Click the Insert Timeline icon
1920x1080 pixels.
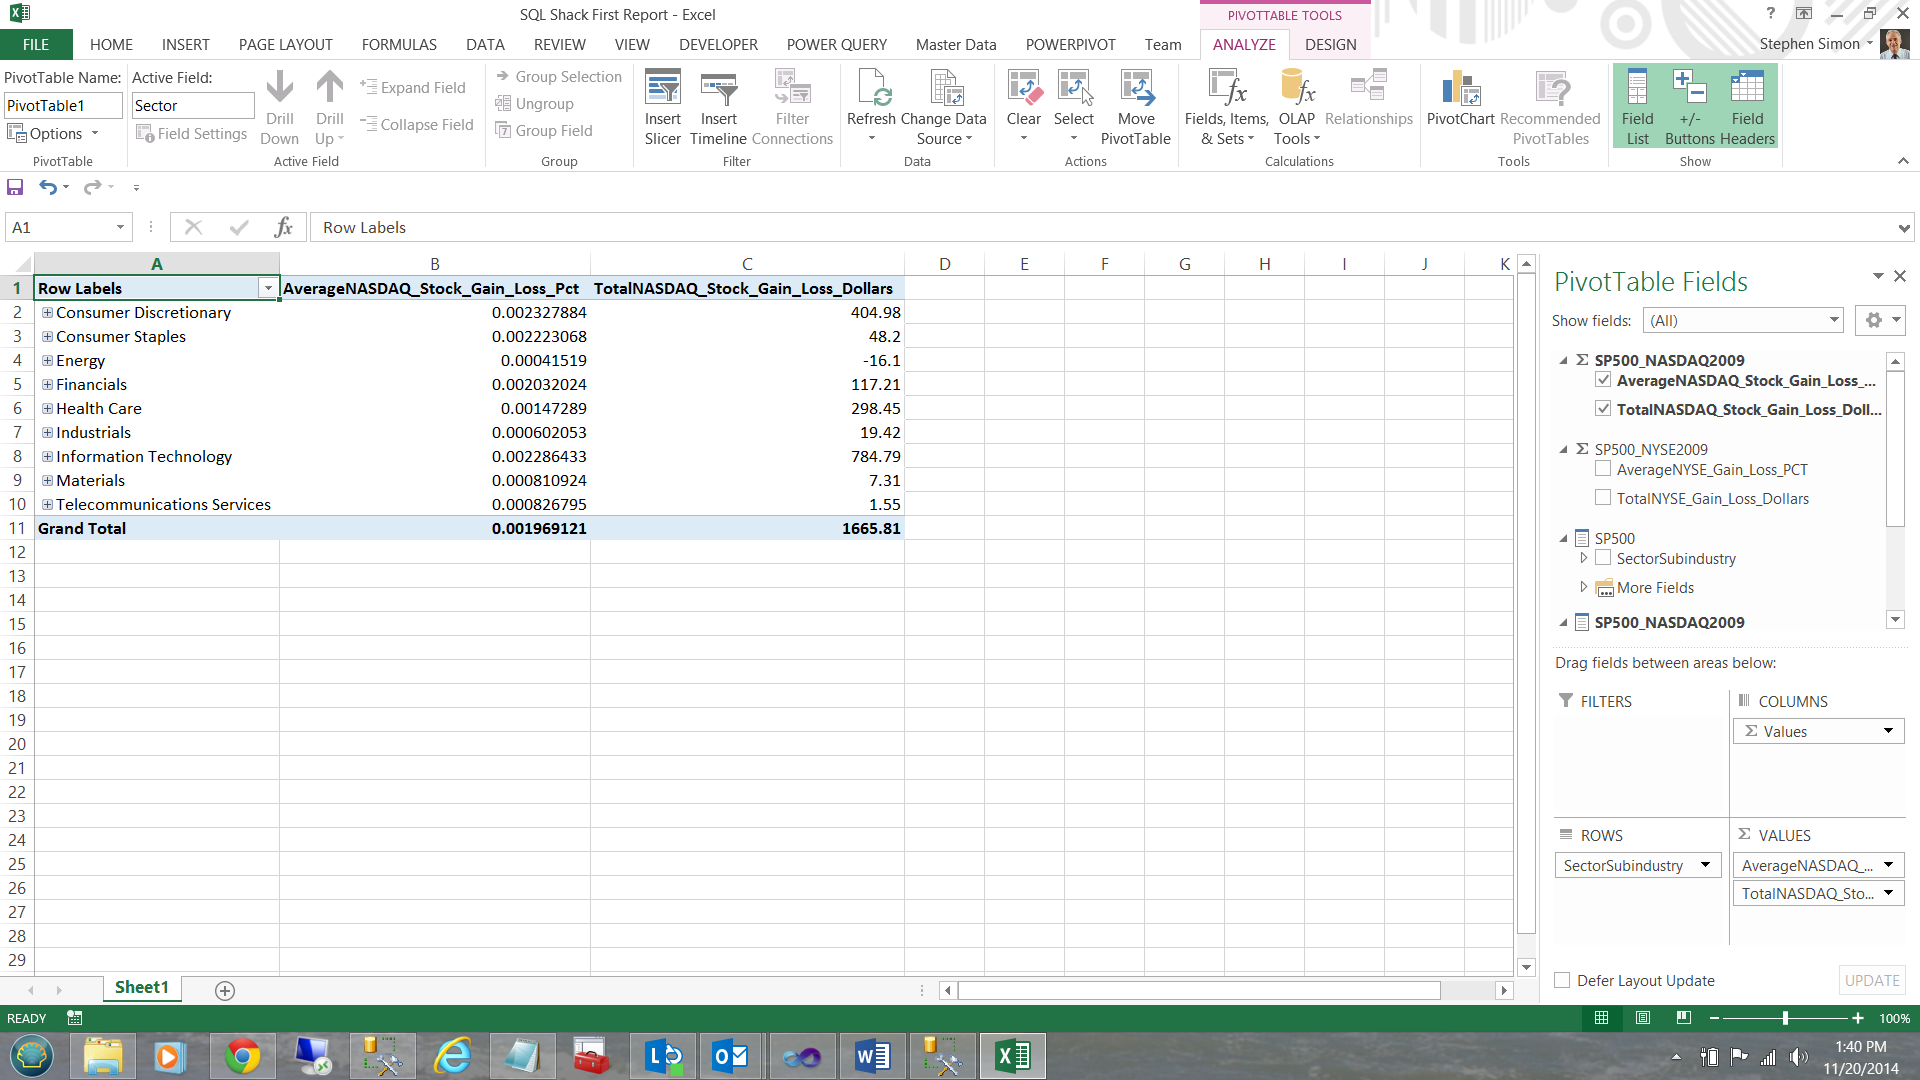tap(718, 90)
